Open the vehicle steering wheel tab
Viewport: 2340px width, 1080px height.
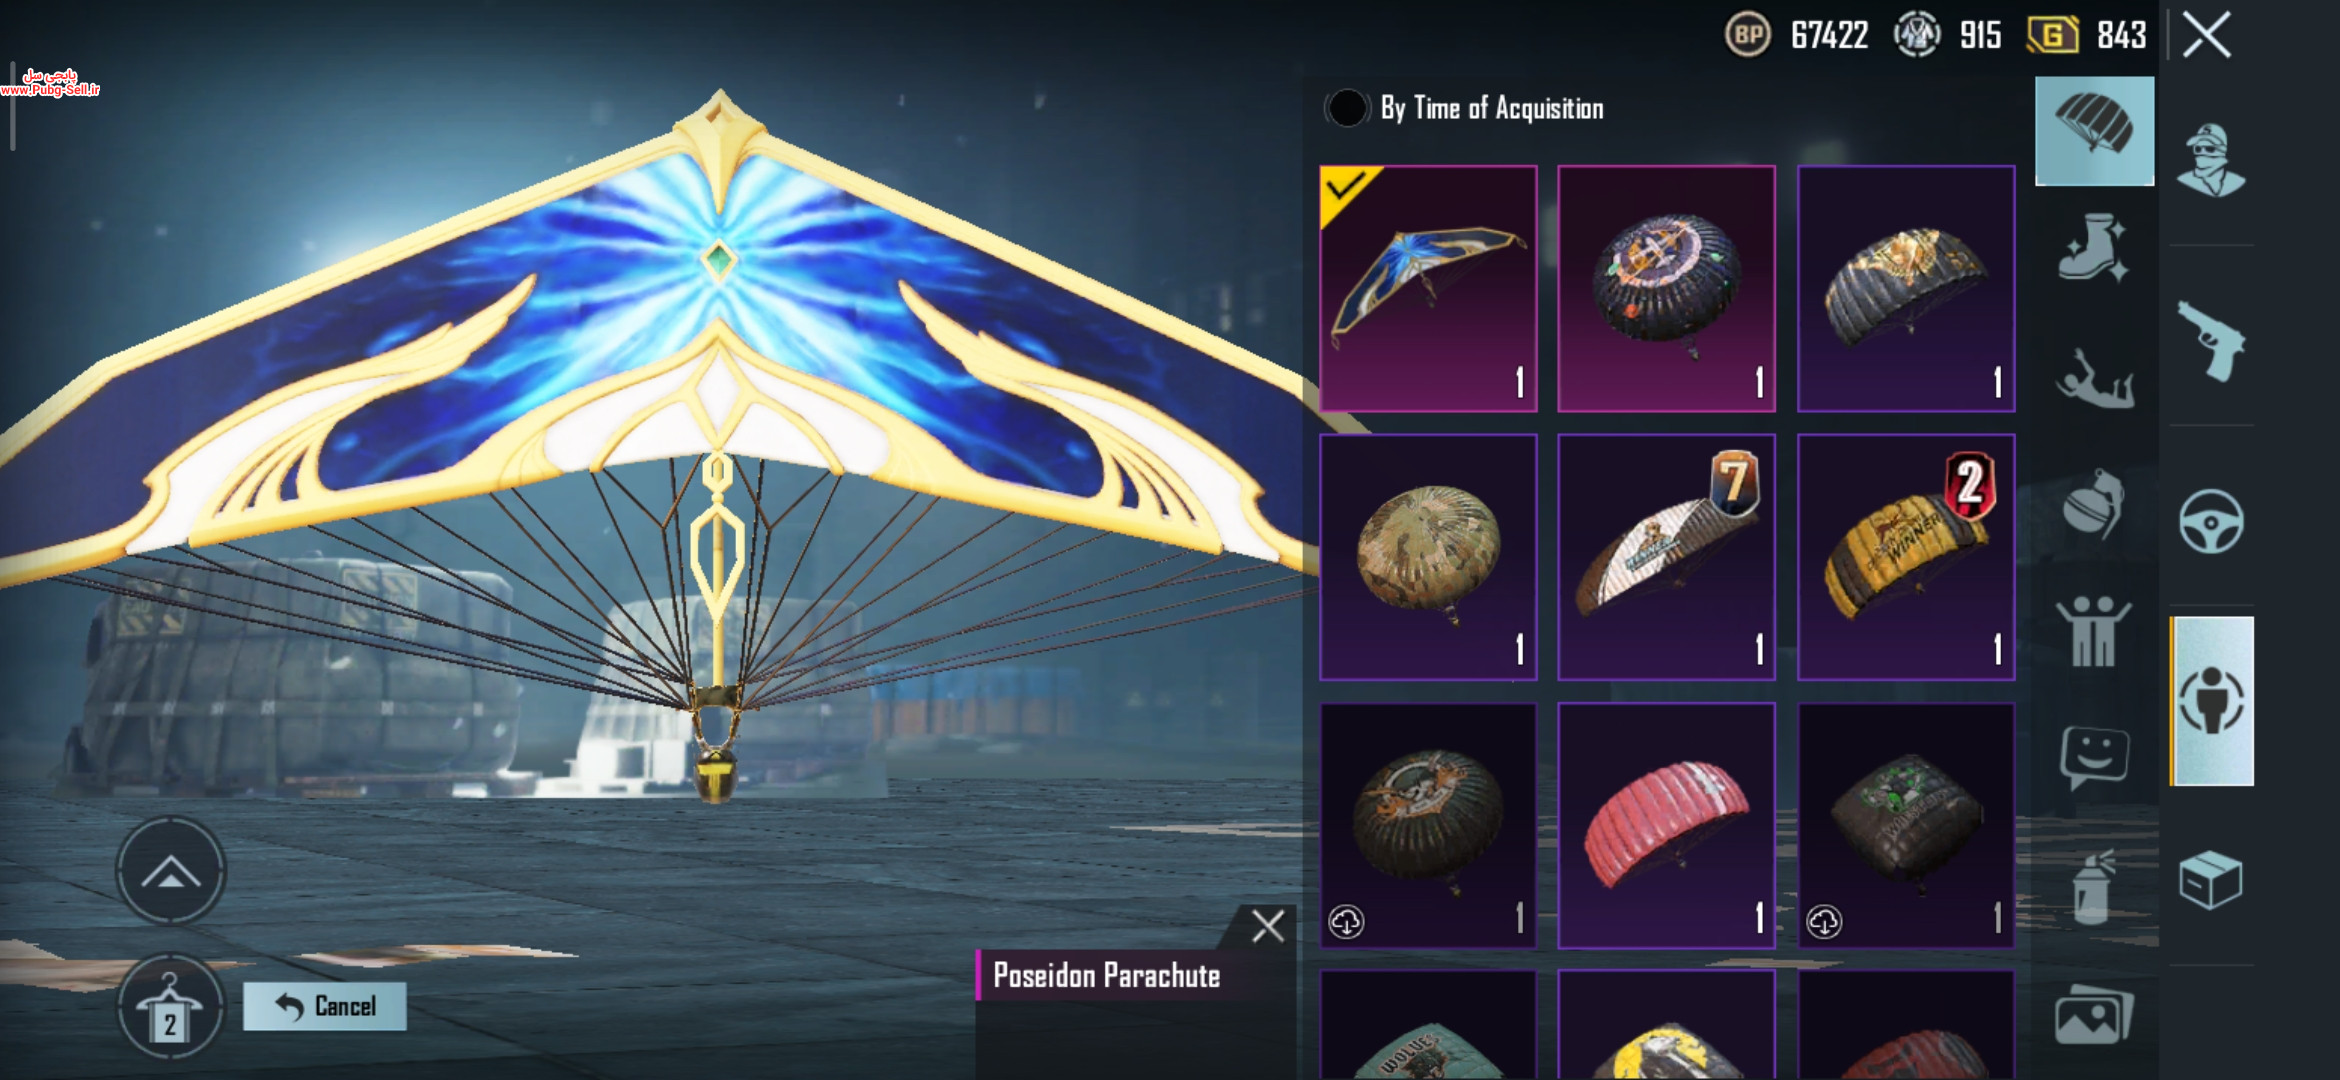(2211, 521)
